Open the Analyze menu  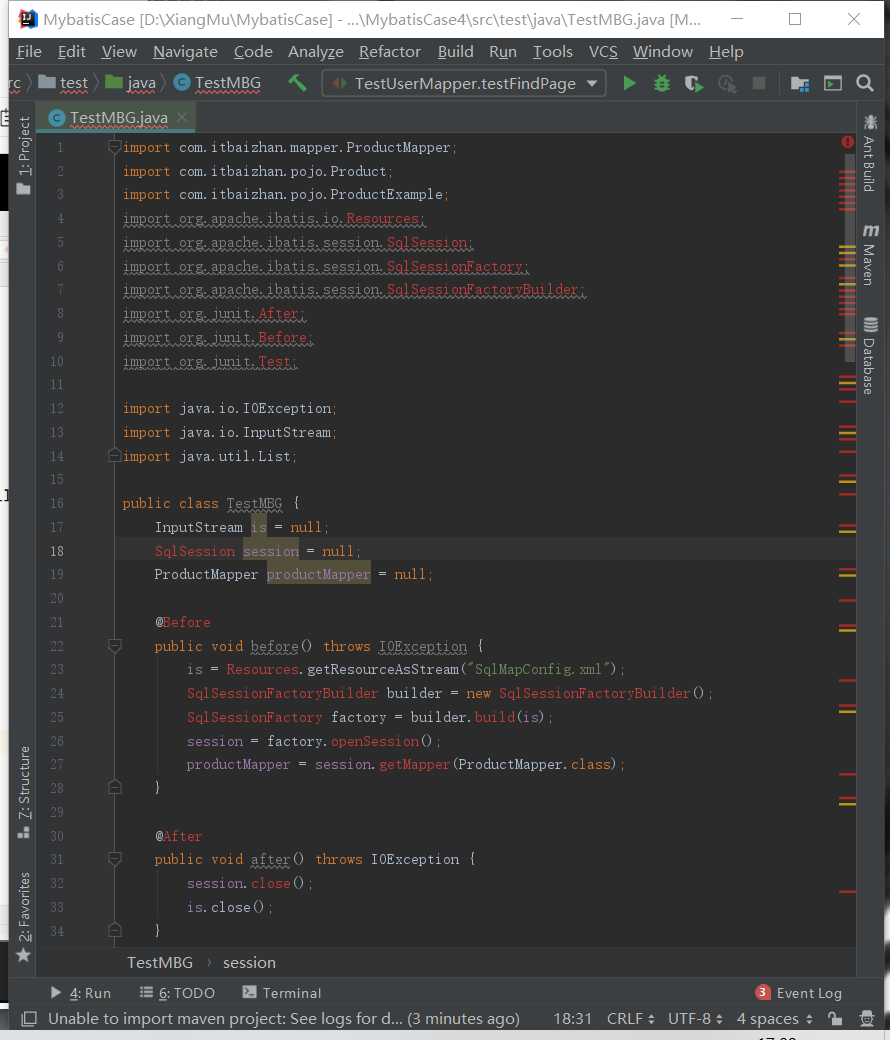pos(316,52)
